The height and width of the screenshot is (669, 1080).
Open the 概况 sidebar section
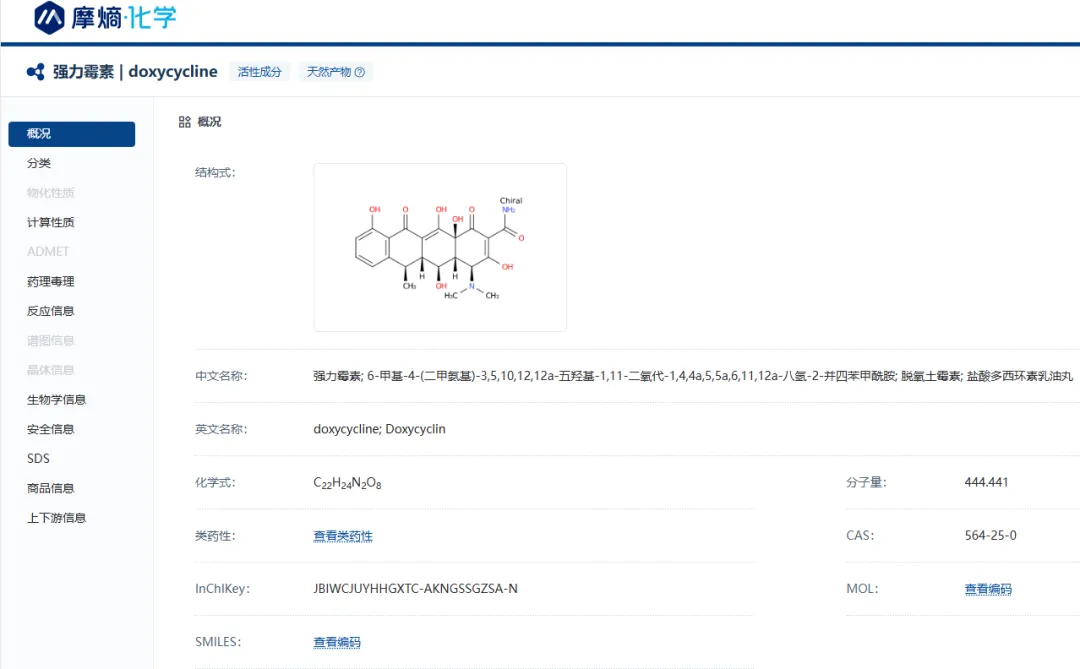point(71,134)
